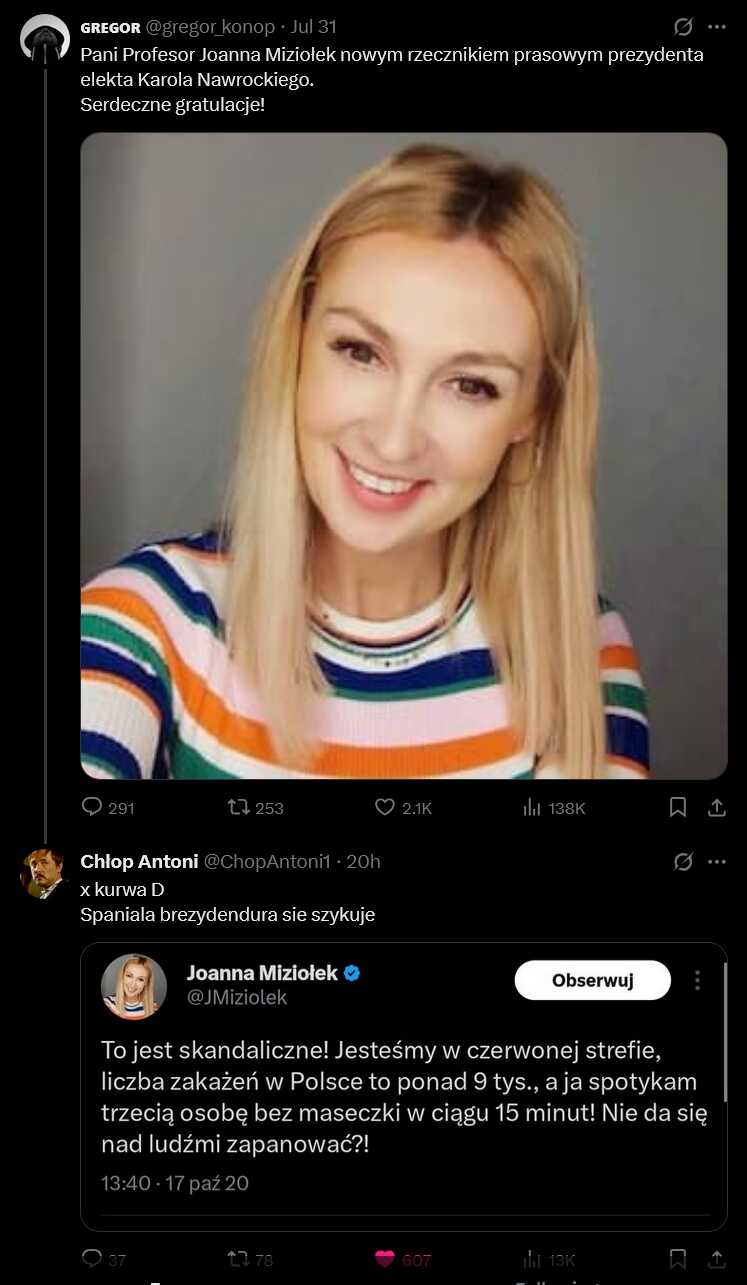Reply to GREGOR's post
The width and height of the screenshot is (747, 1285).
click(x=92, y=807)
